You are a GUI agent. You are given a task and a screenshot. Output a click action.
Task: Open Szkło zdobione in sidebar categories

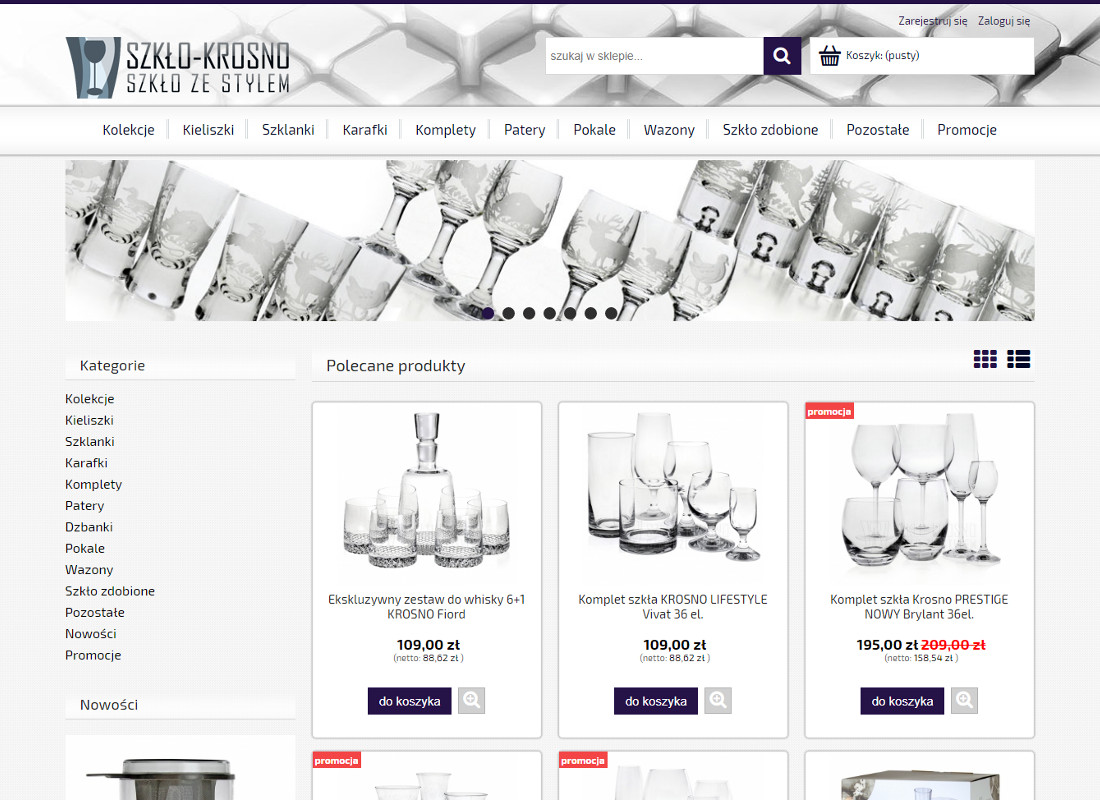click(x=110, y=591)
